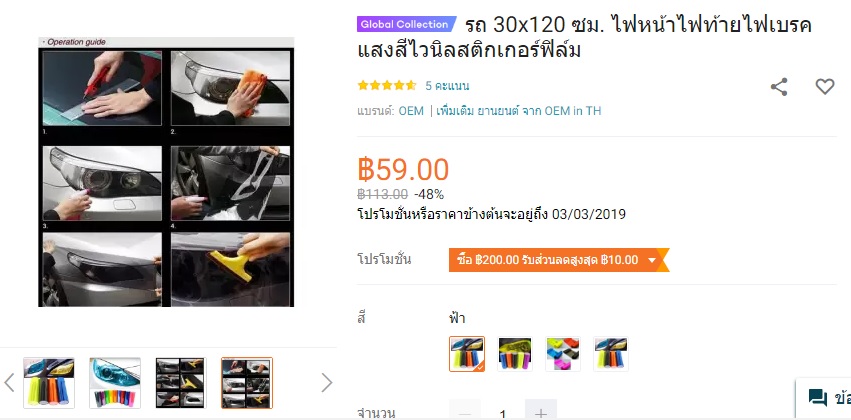
Task: Select the fourth color variant option
Action: 611,354
